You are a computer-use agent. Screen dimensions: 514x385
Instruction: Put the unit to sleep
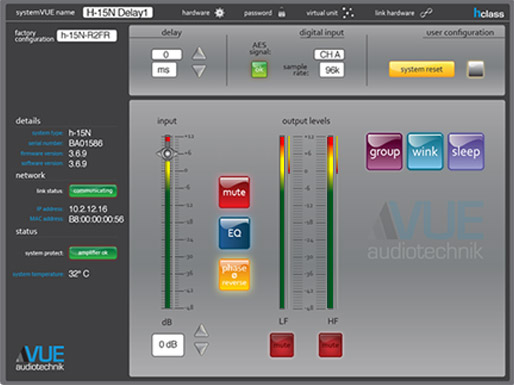pyautogui.click(x=466, y=152)
